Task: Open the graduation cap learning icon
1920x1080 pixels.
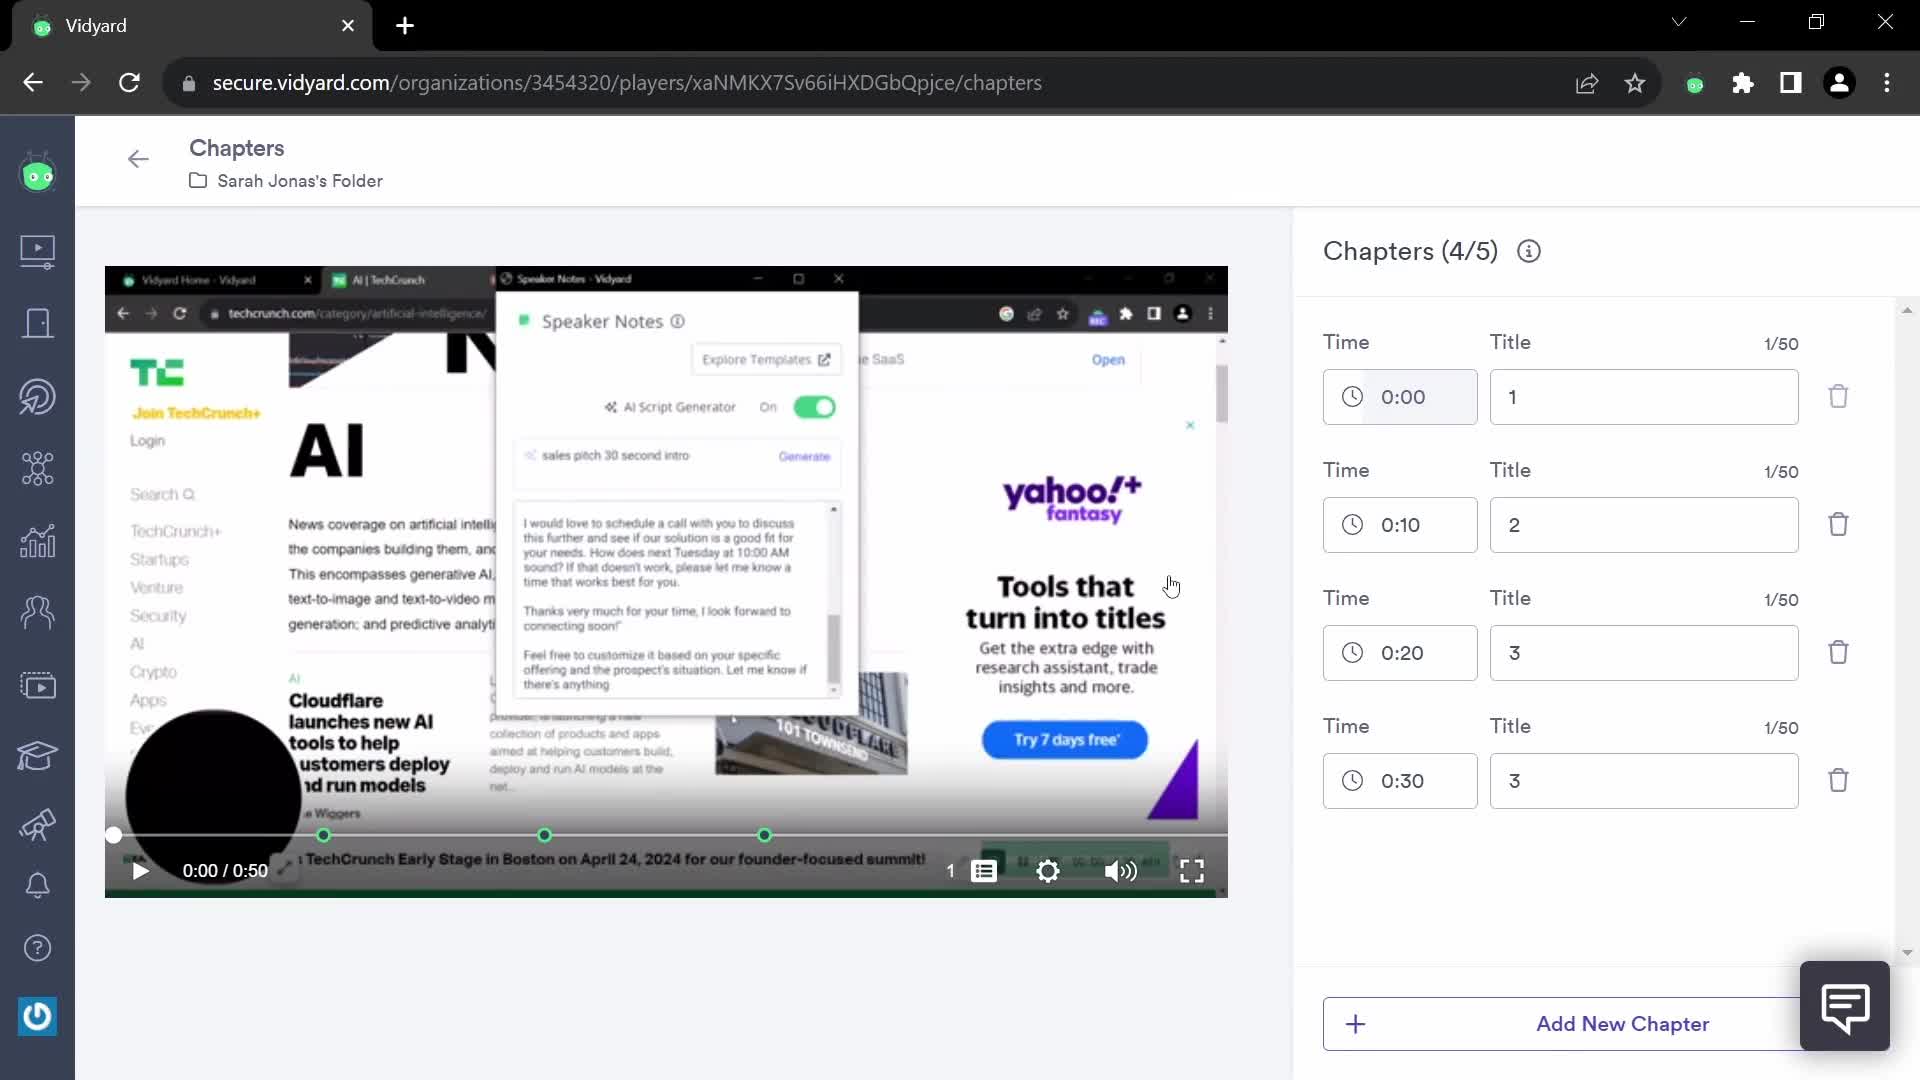Action: point(37,756)
